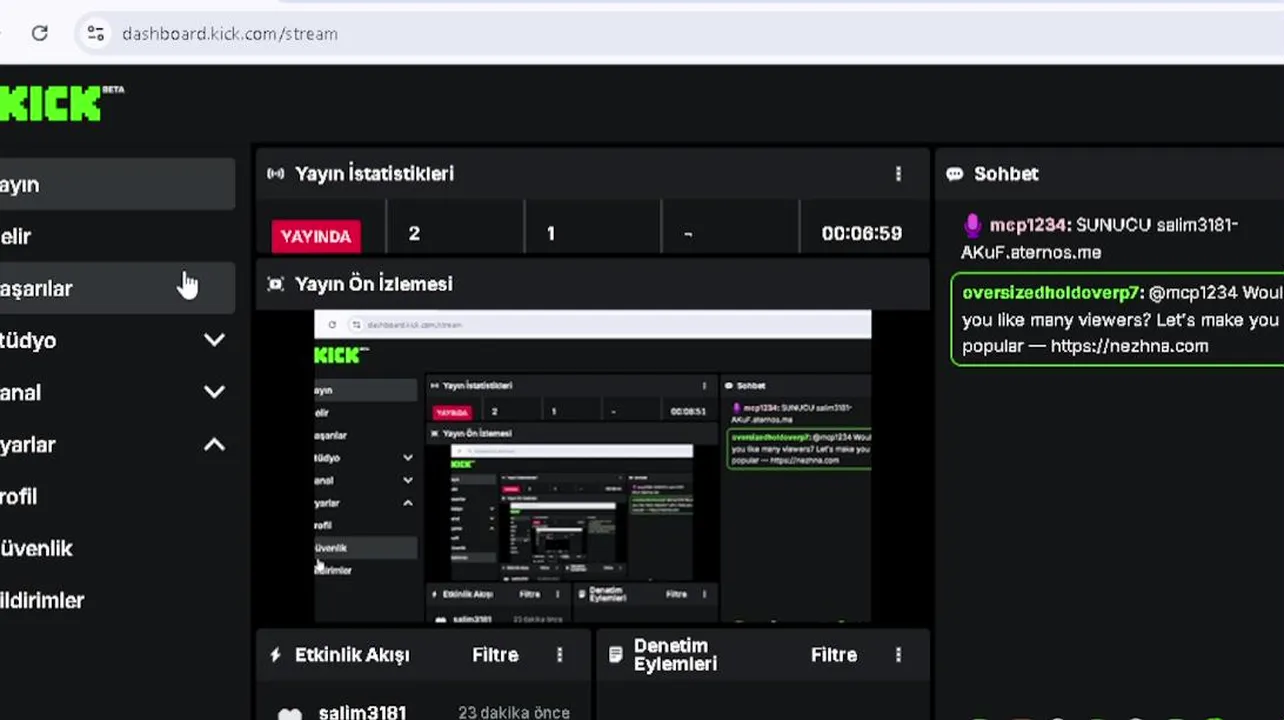Expand the Kanal sidebar chevron
The width and height of the screenshot is (1284, 720).
(214, 392)
